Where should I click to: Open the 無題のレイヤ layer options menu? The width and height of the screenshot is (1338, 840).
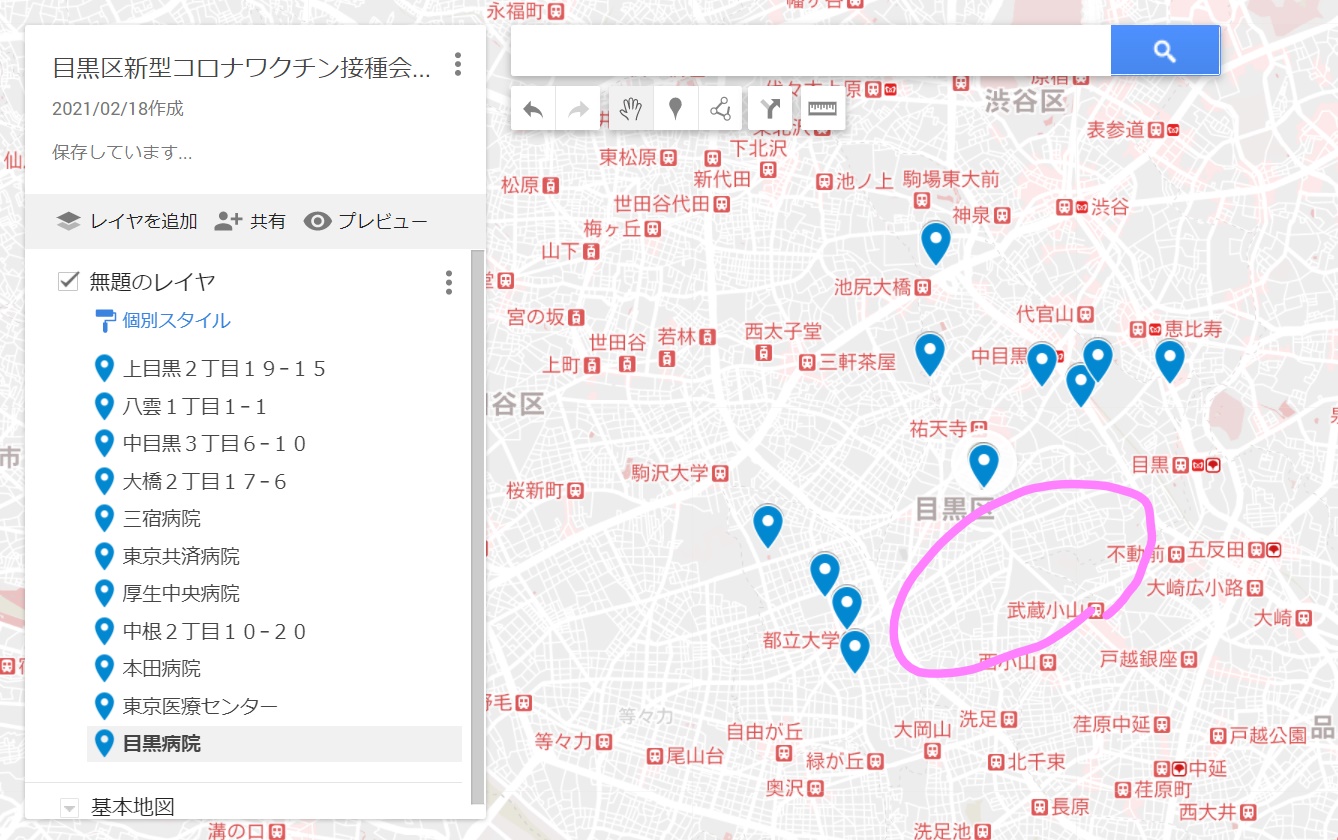[449, 282]
